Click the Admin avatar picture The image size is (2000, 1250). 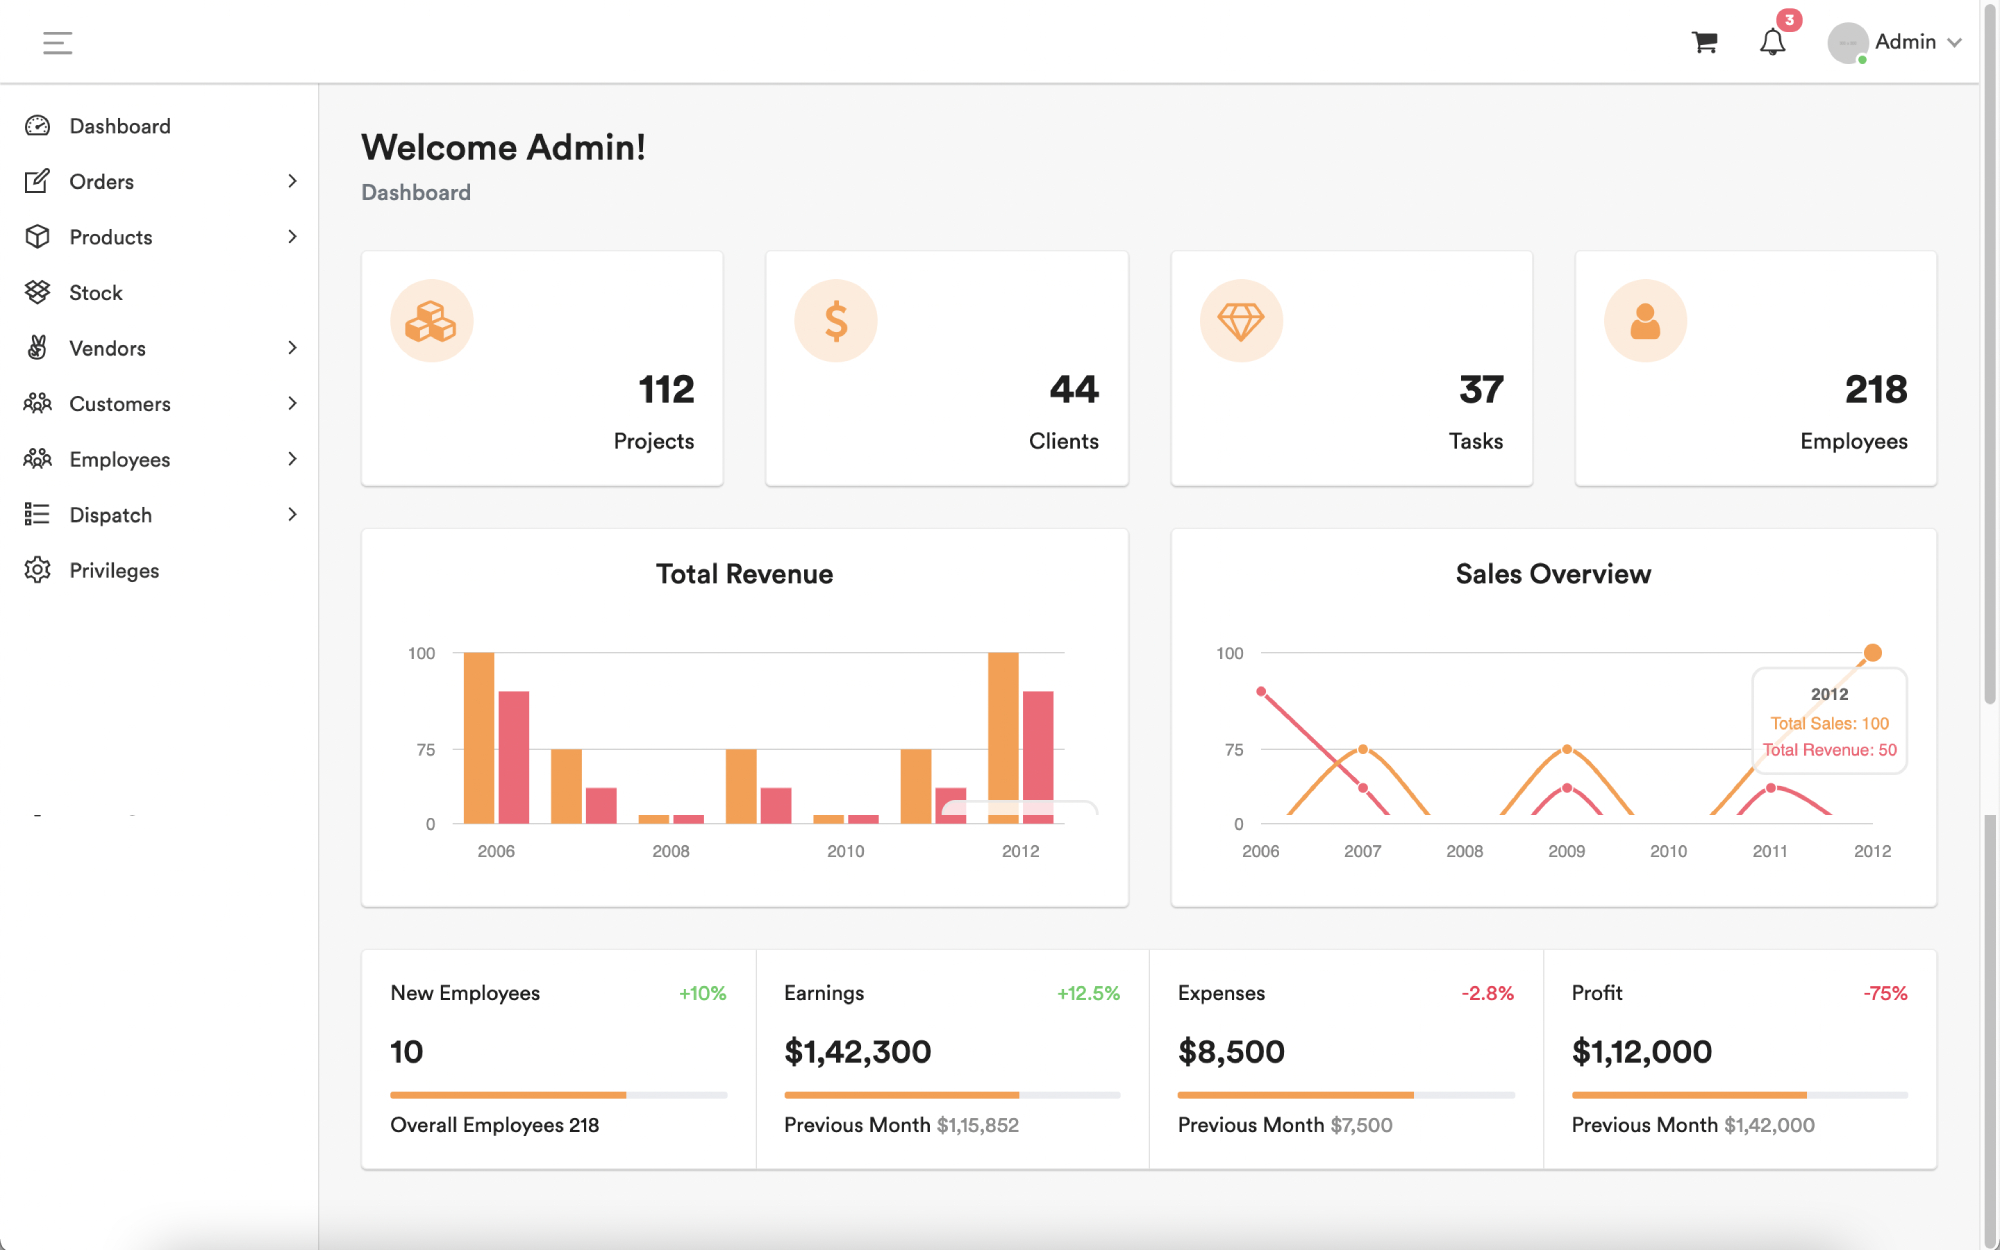pos(1847,43)
